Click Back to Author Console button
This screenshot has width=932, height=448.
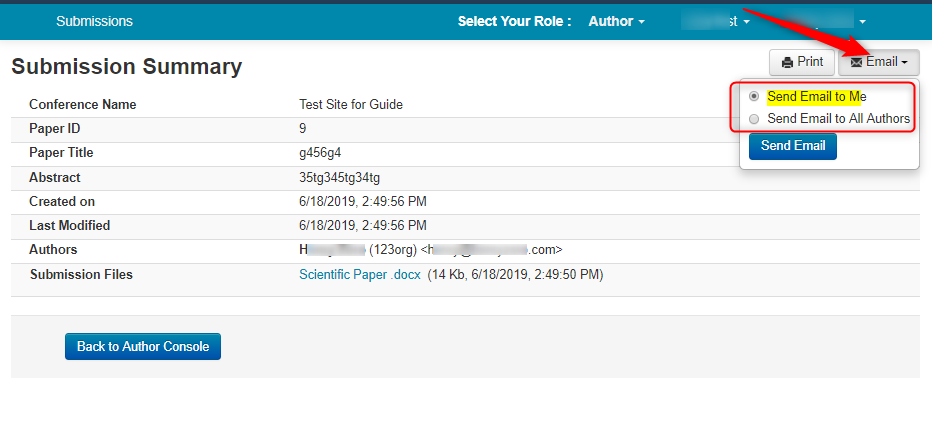[143, 346]
